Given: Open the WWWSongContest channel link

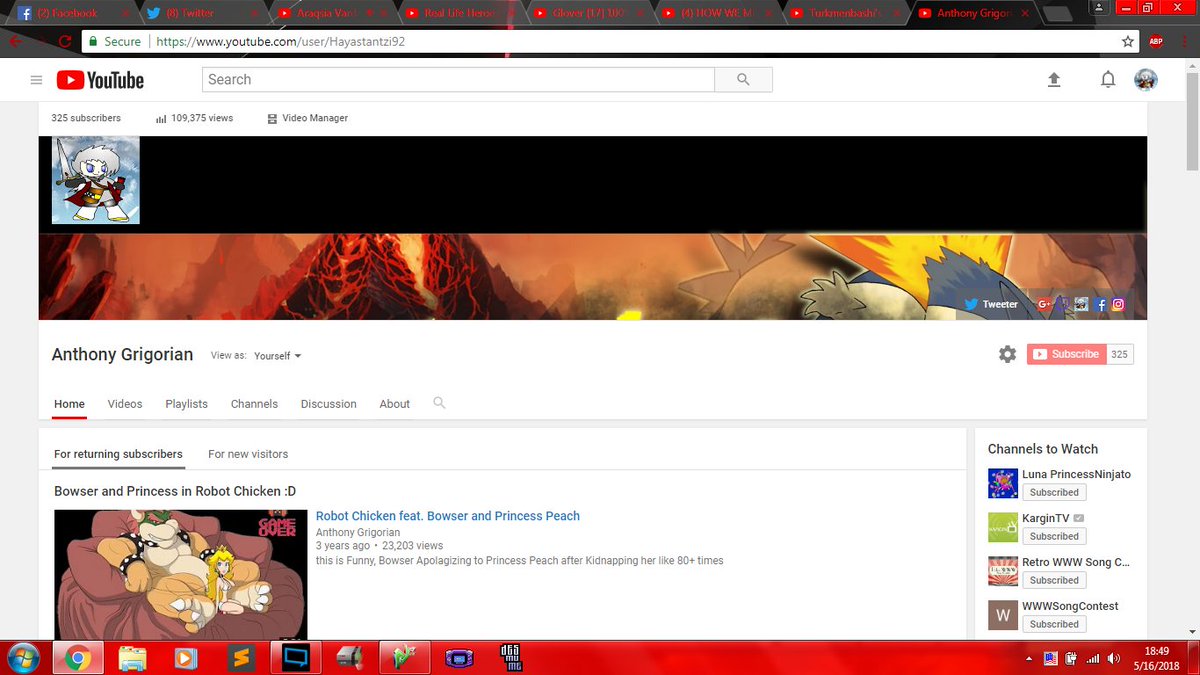Looking at the screenshot, I should pyautogui.click(x=1070, y=606).
